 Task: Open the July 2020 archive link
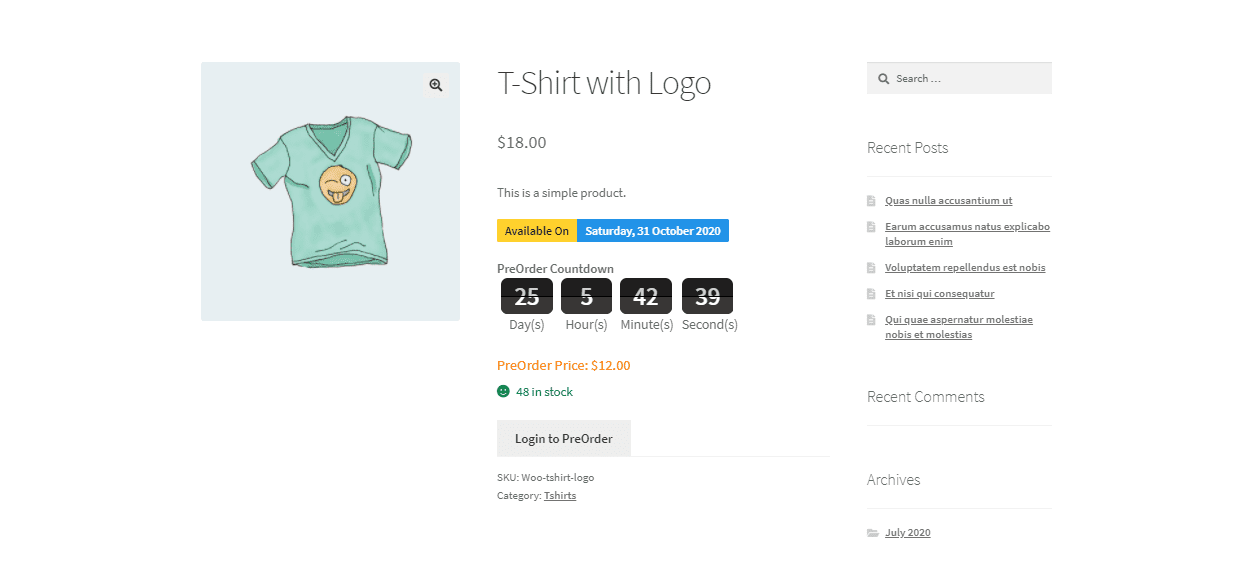pyautogui.click(x=907, y=533)
